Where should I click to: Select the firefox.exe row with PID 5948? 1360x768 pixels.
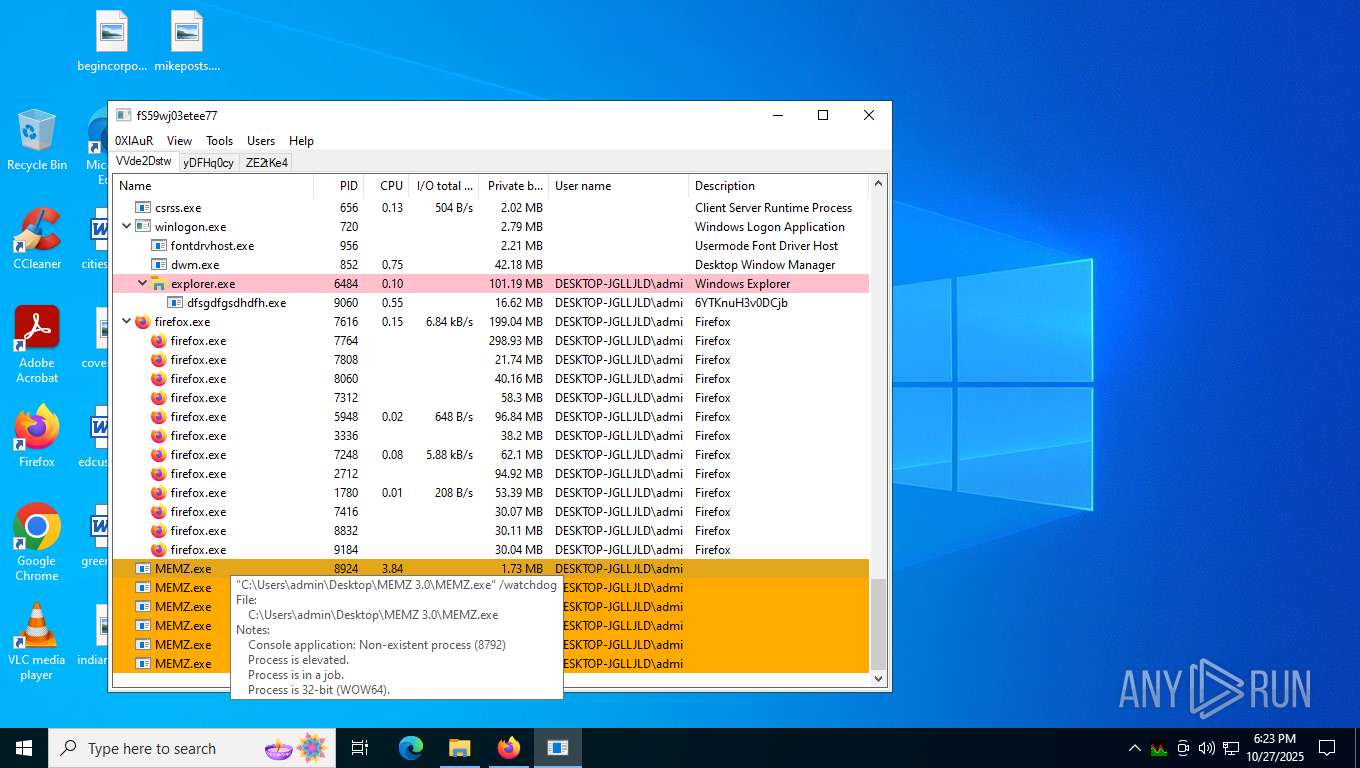pyautogui.click(x=491, y=417)
